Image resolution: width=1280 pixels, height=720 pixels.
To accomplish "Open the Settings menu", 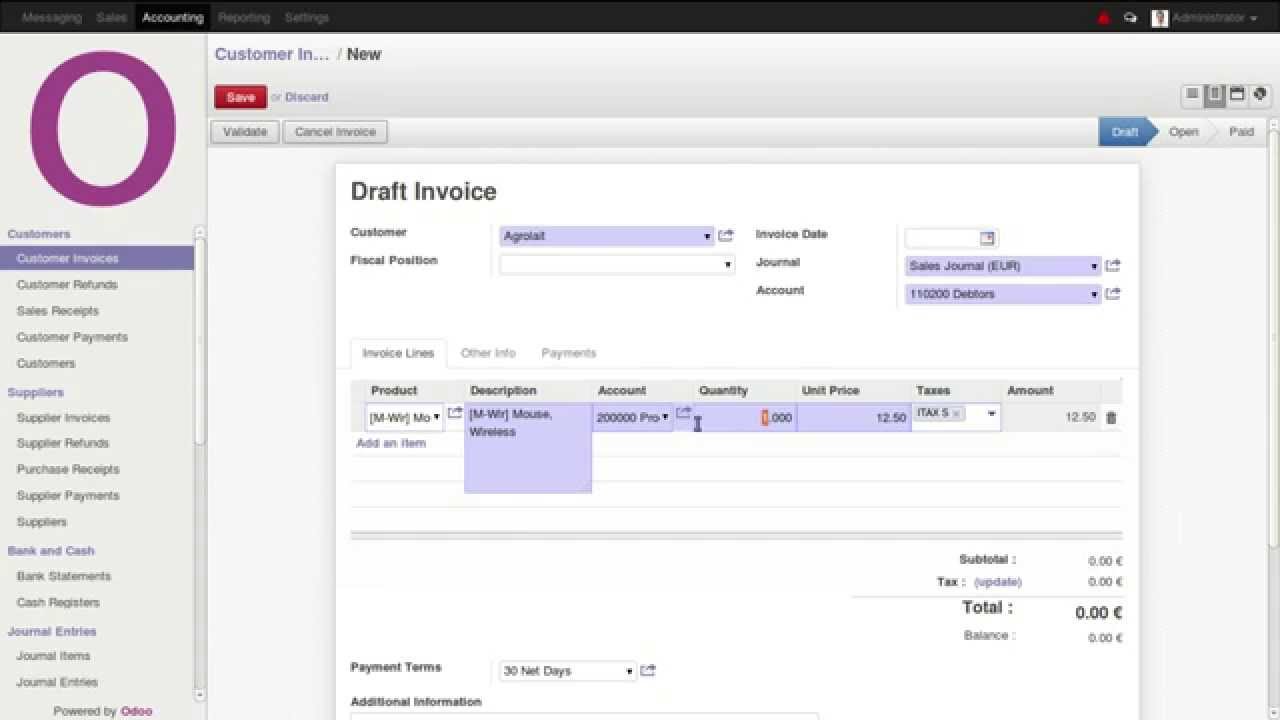I will tap(306, 18).
